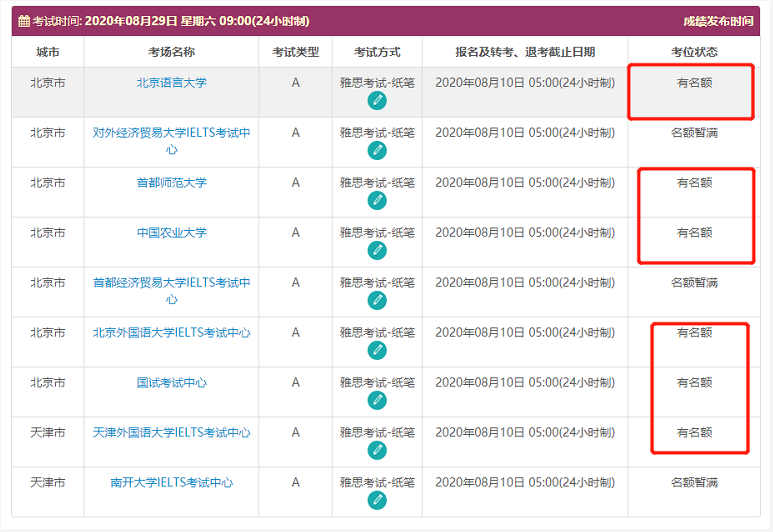The height and width of the screenshot is (532, 773).
Task: Click 报名及转考、退考截止日期 column header
Action: click(x=525, y=52)
